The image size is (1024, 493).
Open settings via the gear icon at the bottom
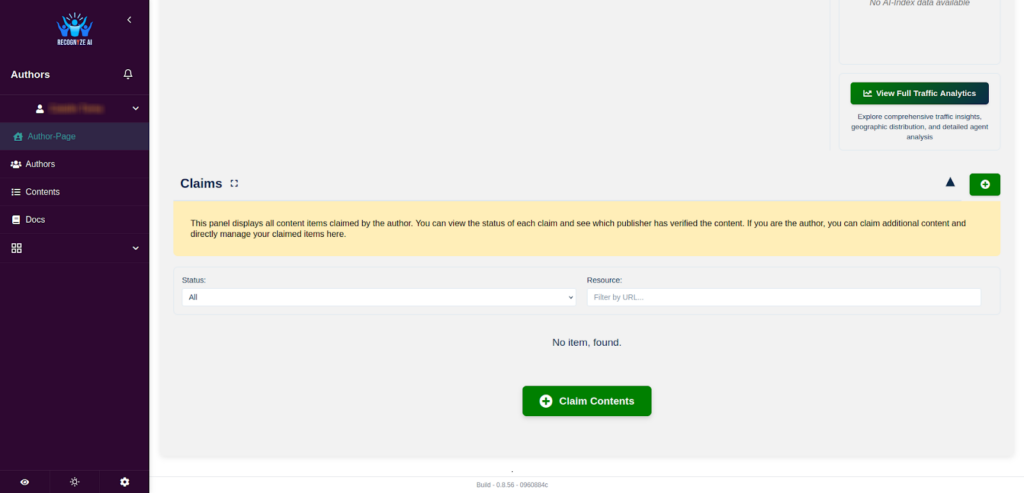point(125,482)
